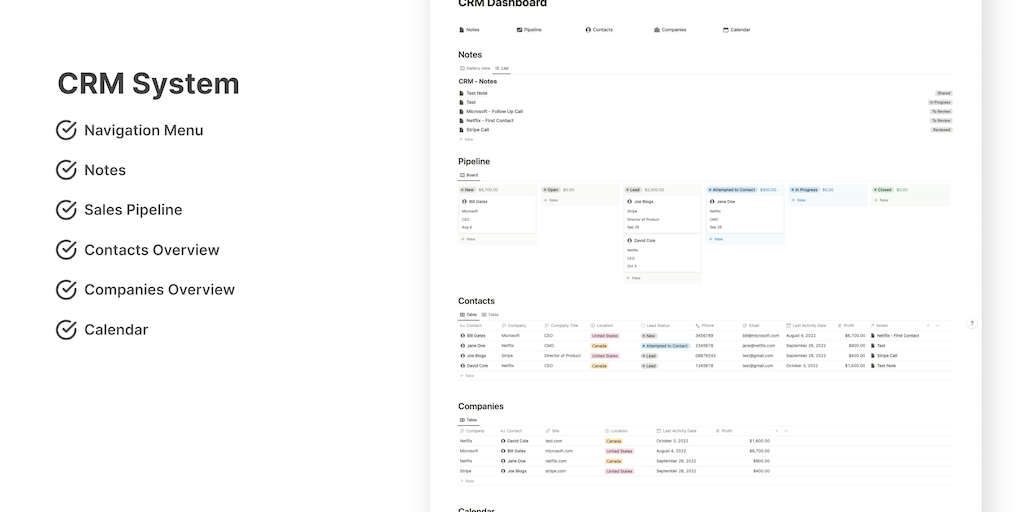Add a property with plus in Companies table
The width and height of the screenshot is (1024, 512).
click(776, 431)
